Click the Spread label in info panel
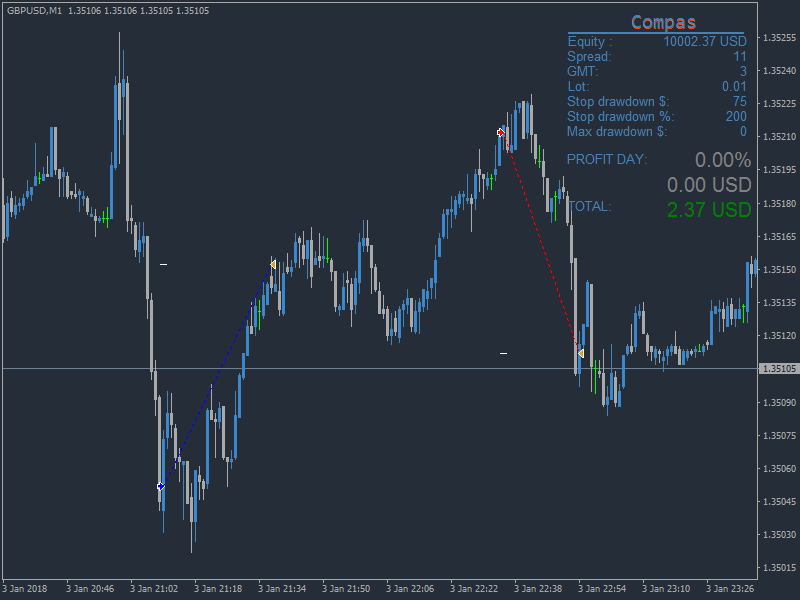 [x=589, y=56]
